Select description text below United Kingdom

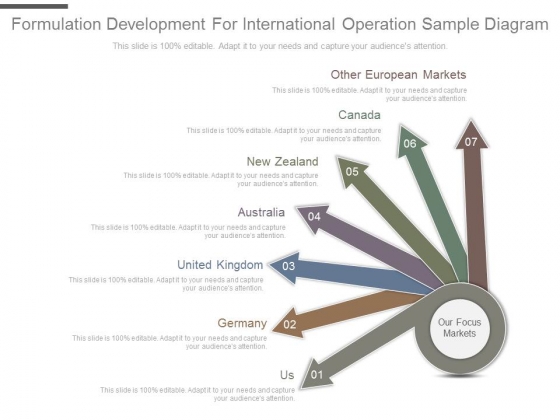click(166, 284)
